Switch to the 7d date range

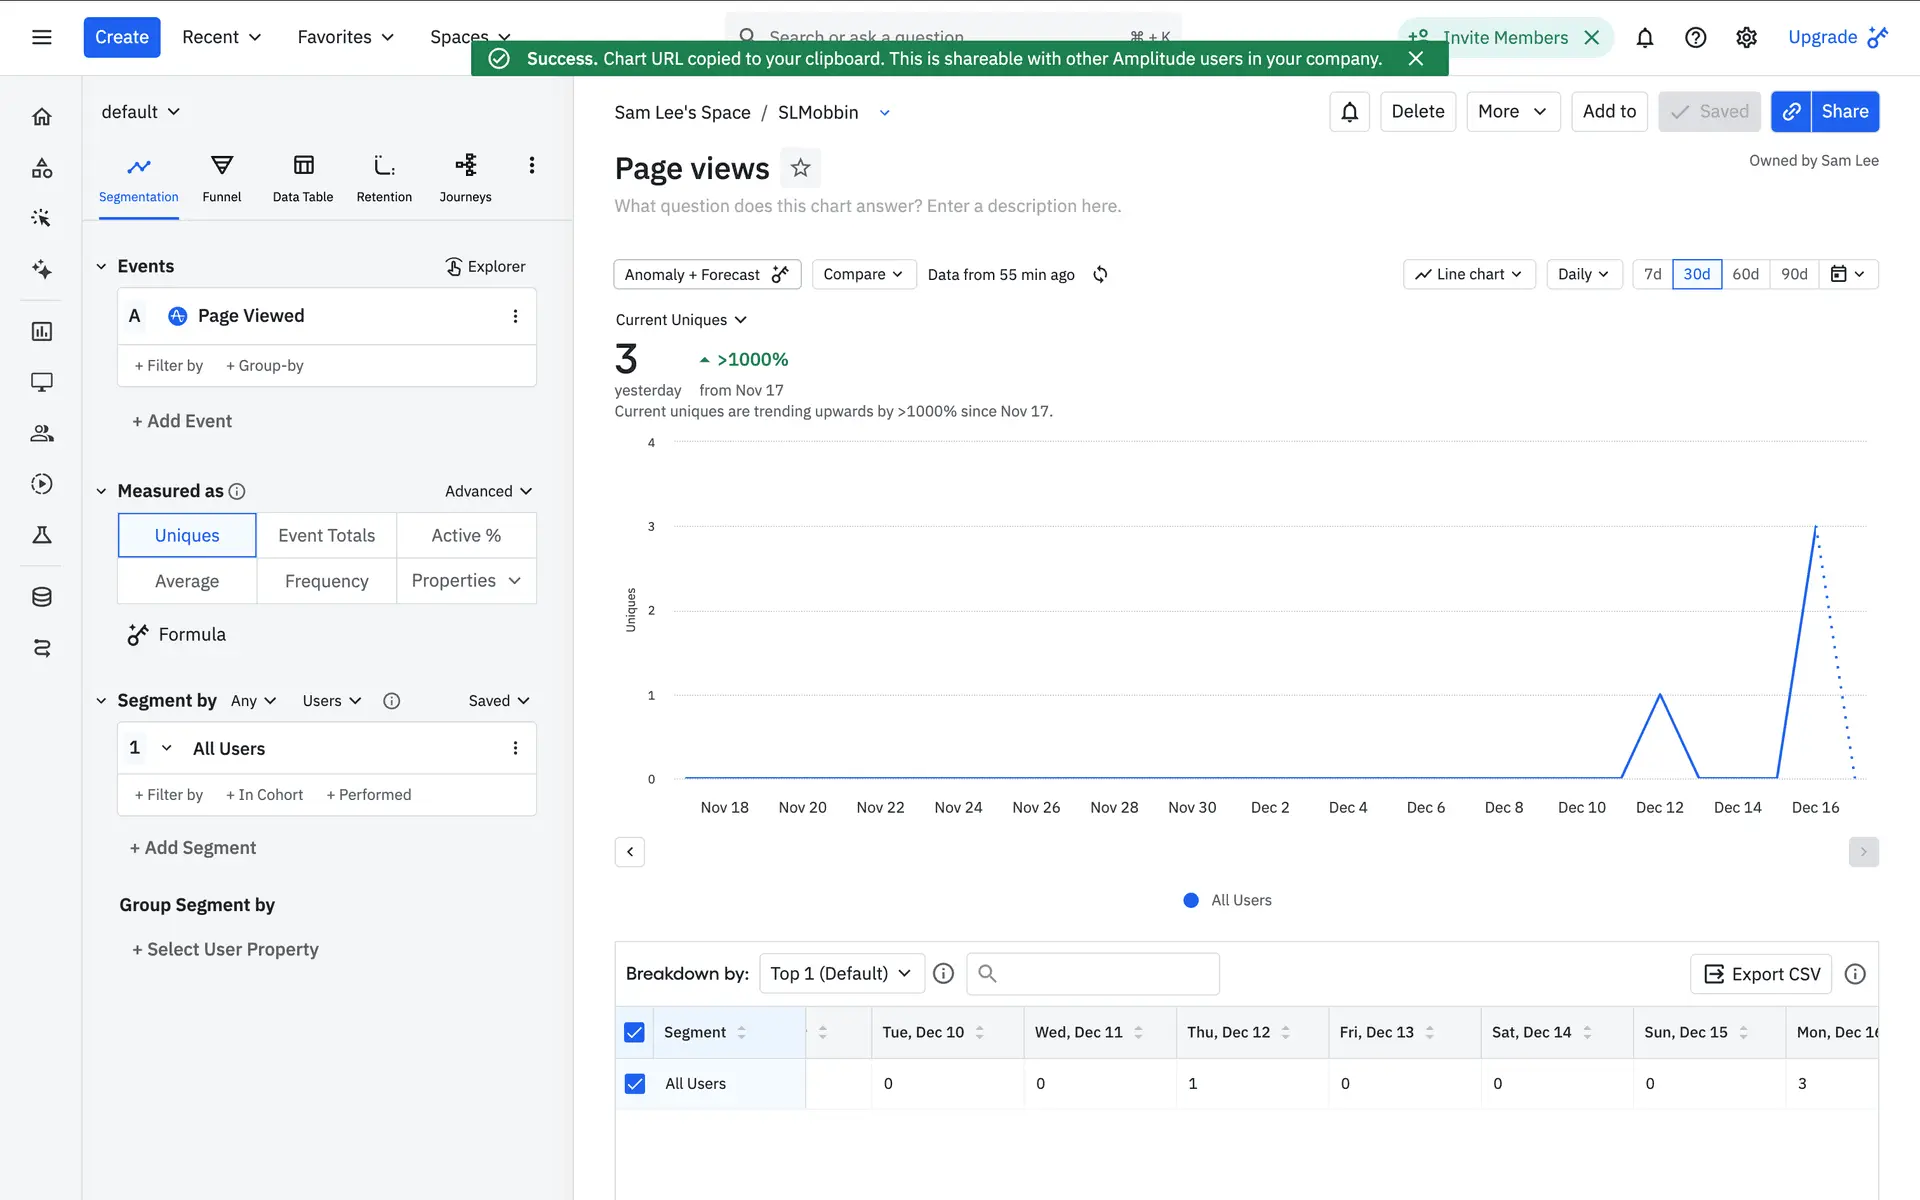[1652, 274]
